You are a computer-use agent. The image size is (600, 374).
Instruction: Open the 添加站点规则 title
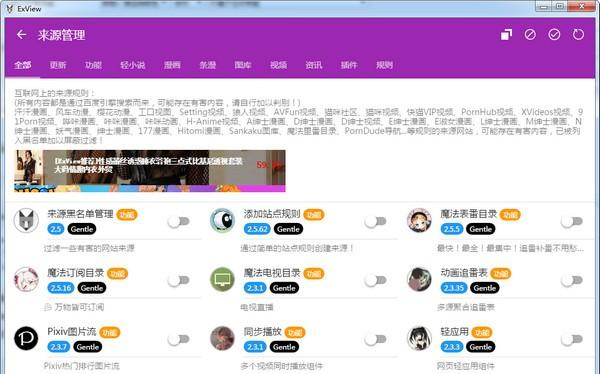click(272, 214)
